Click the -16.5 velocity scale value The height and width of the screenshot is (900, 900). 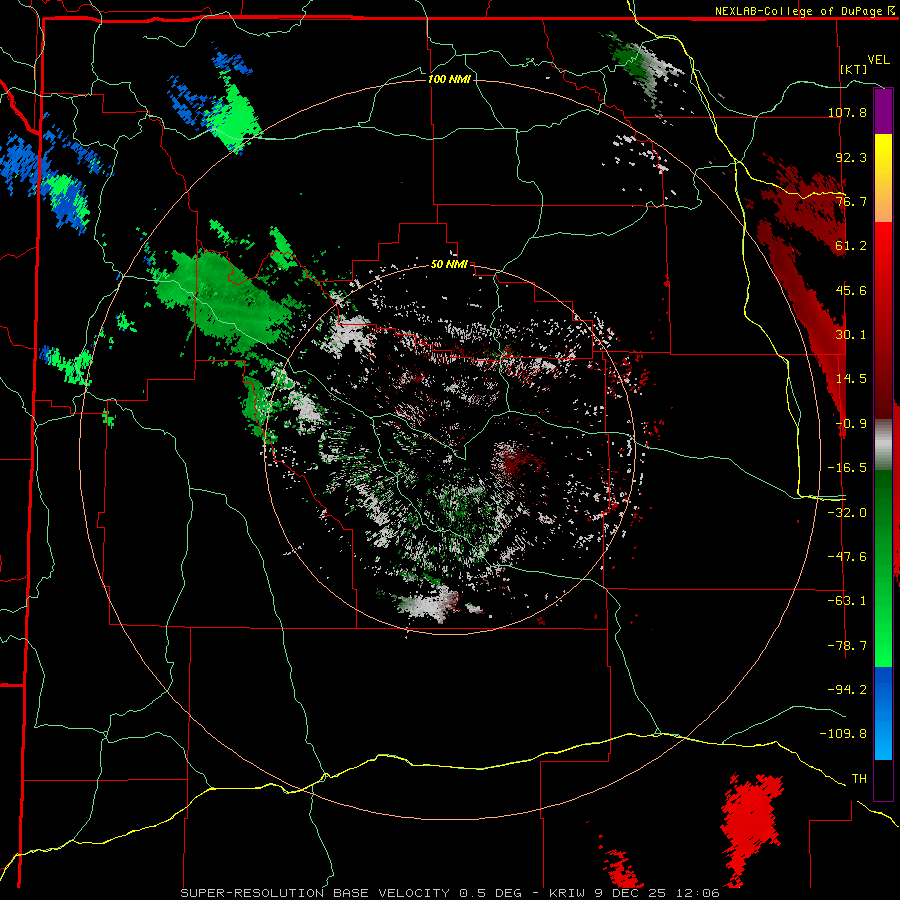847,468
